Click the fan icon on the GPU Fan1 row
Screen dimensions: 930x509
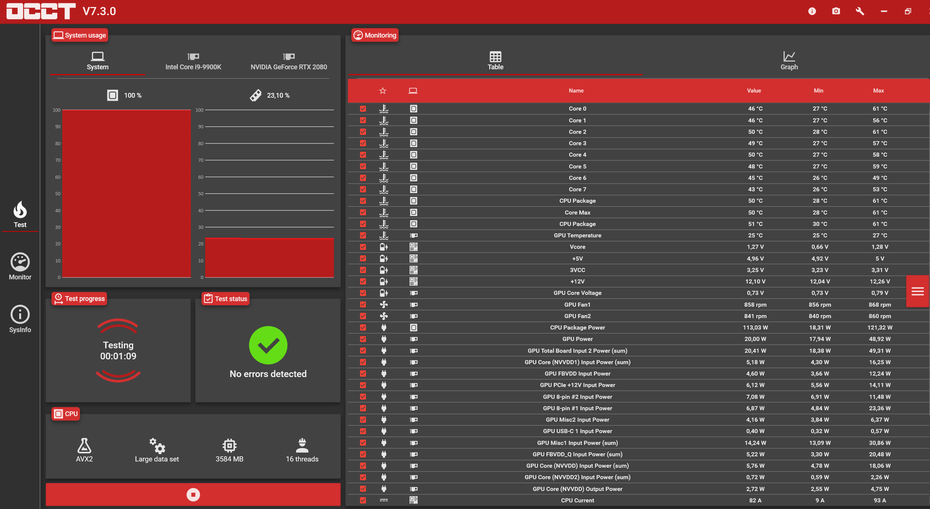click(384, 304)
